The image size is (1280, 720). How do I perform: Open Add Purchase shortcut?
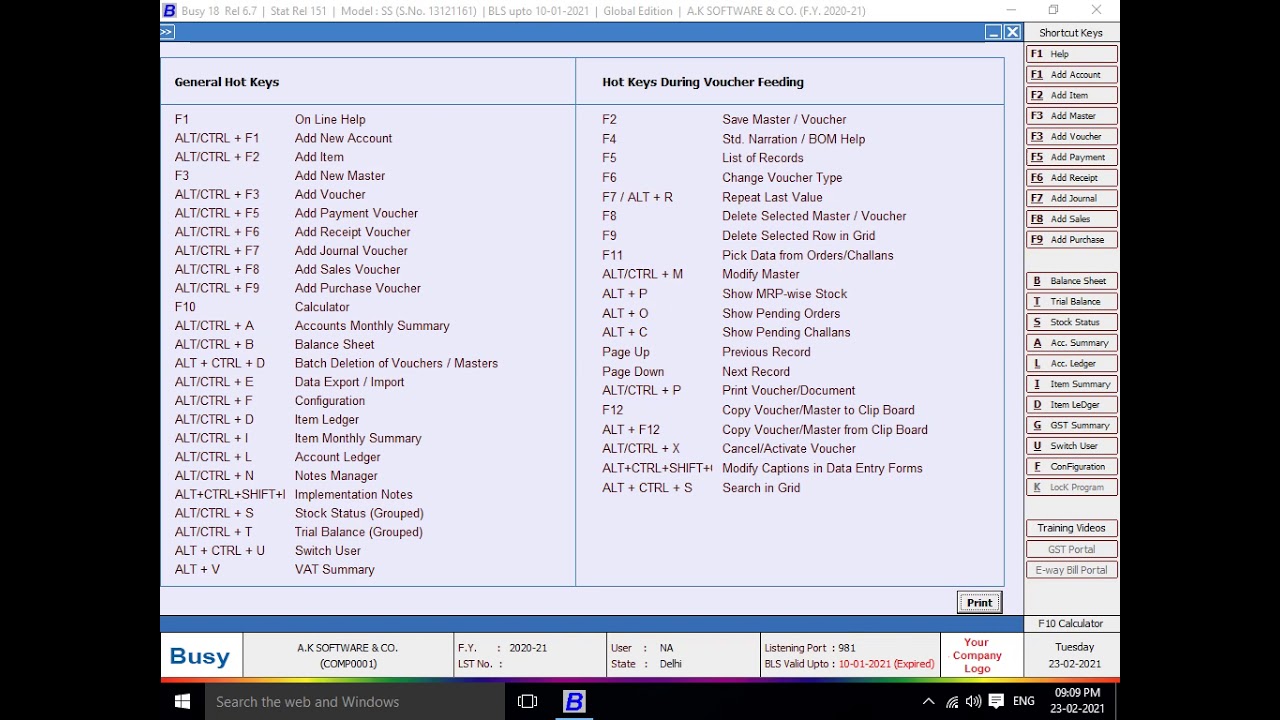pos(1071,240)
